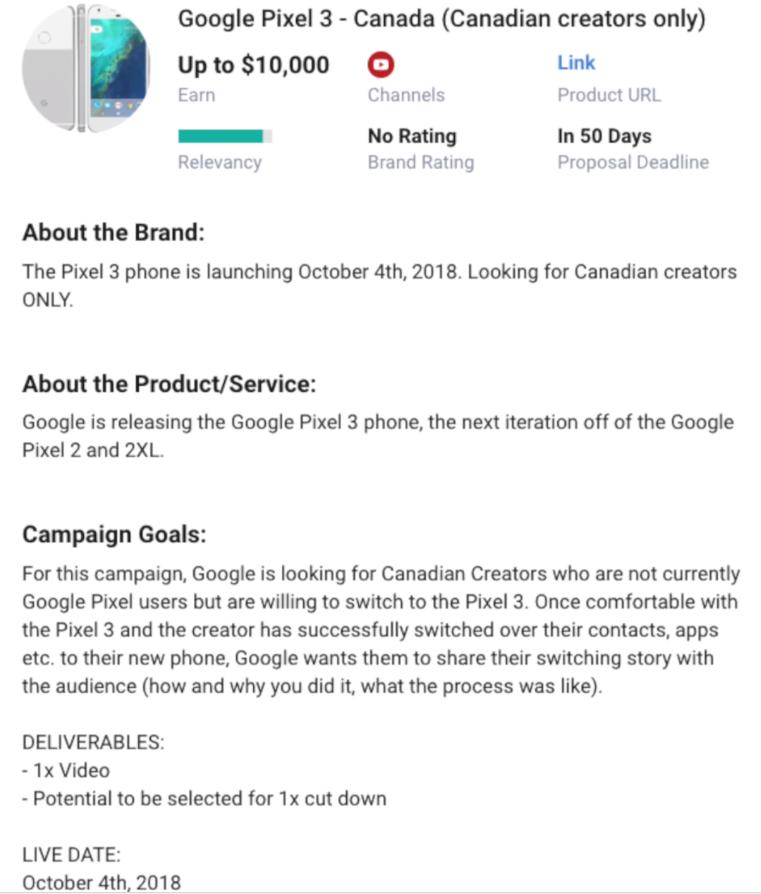The height and width of the screenshot is (894, 761).
Task: Click the teal Relevancy progress bar
Action: pyautogui.click(x=225, y=136)
